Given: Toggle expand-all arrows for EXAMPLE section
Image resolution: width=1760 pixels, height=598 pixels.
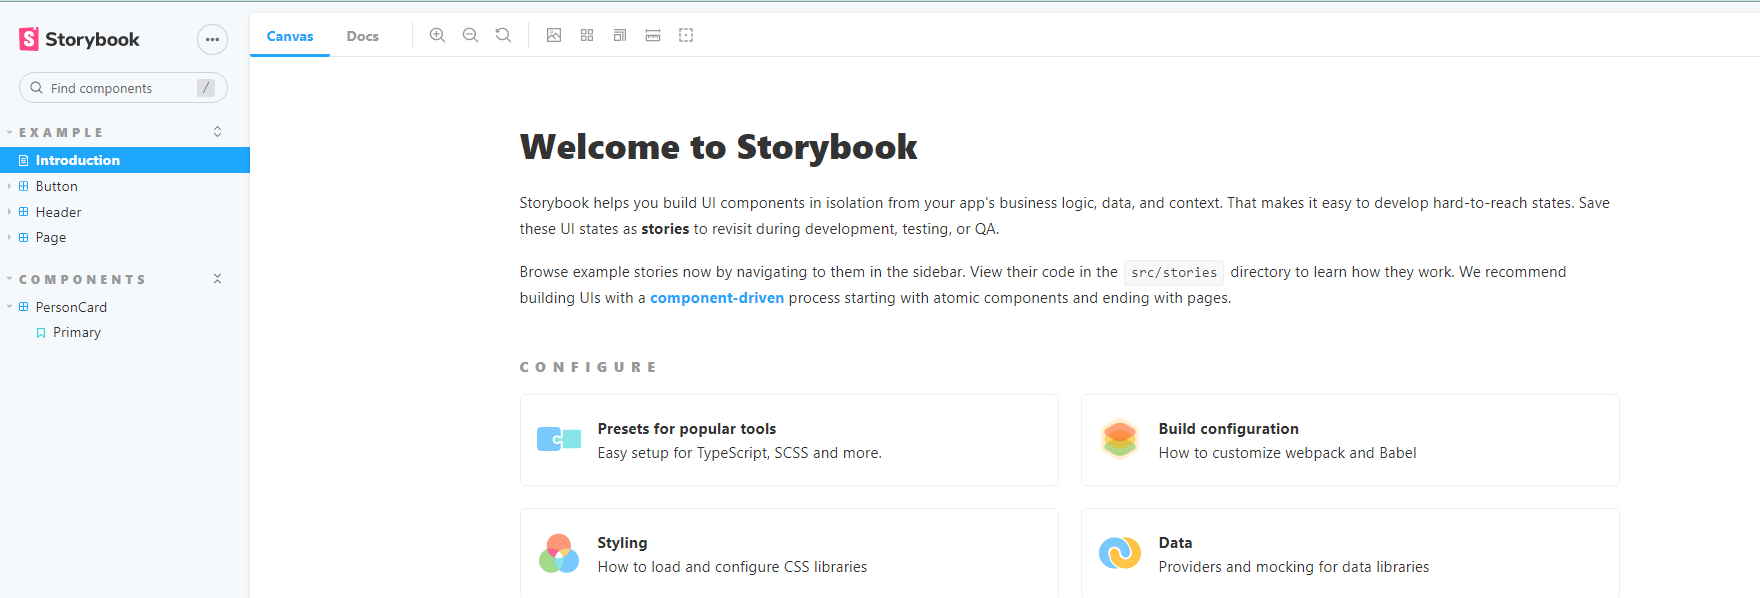Looking at the screenshot, I should click(217, 132).
